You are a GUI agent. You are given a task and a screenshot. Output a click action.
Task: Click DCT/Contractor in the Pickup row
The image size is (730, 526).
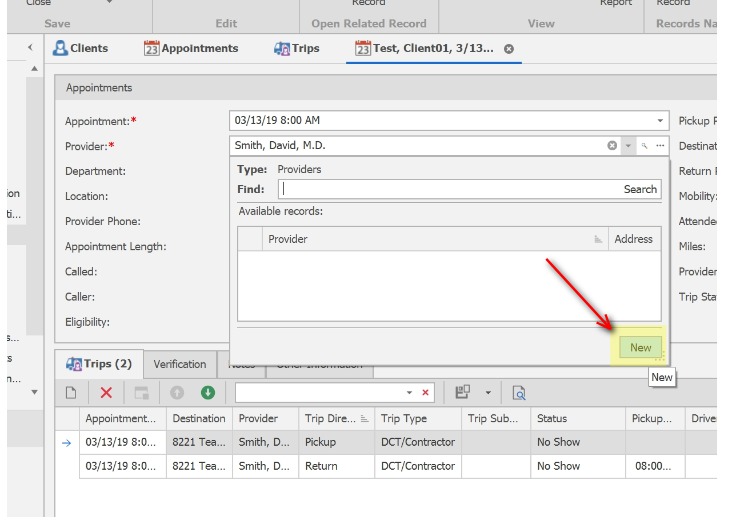[x=418, y=442]
